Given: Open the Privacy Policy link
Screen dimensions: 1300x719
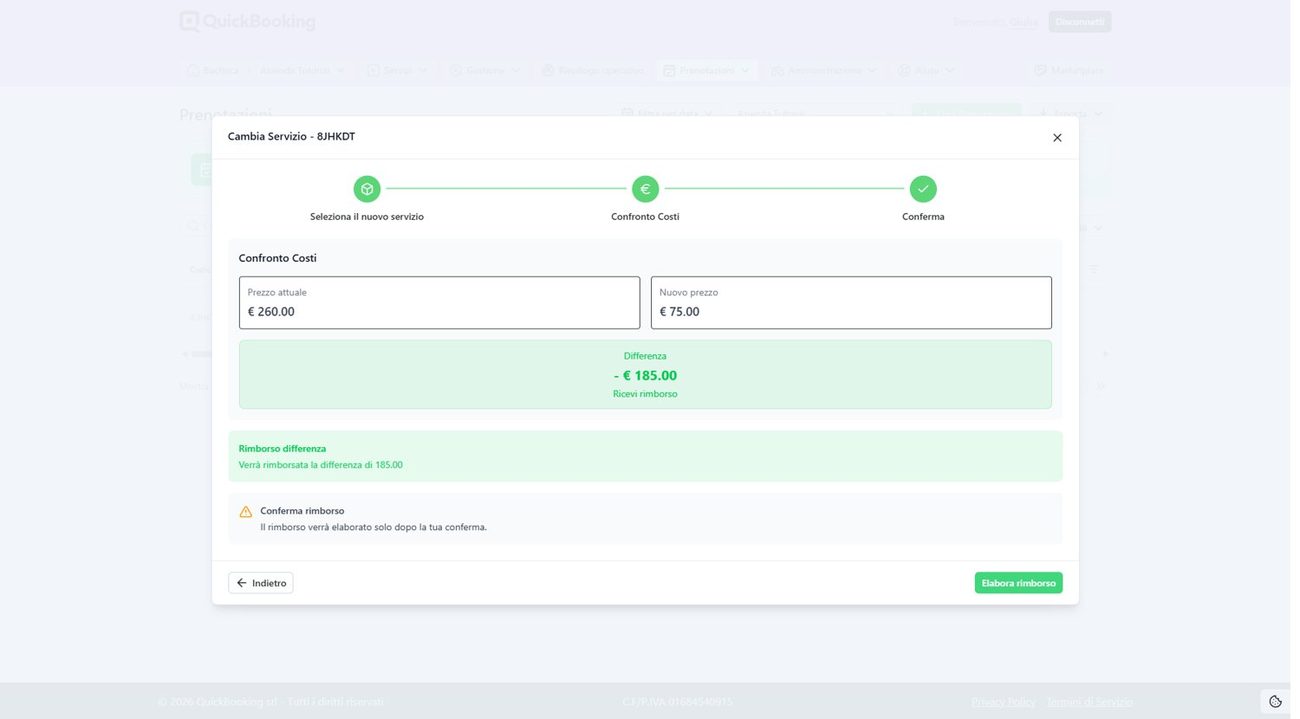Looking at the screenshot, I should click(x=1003, y=702).
